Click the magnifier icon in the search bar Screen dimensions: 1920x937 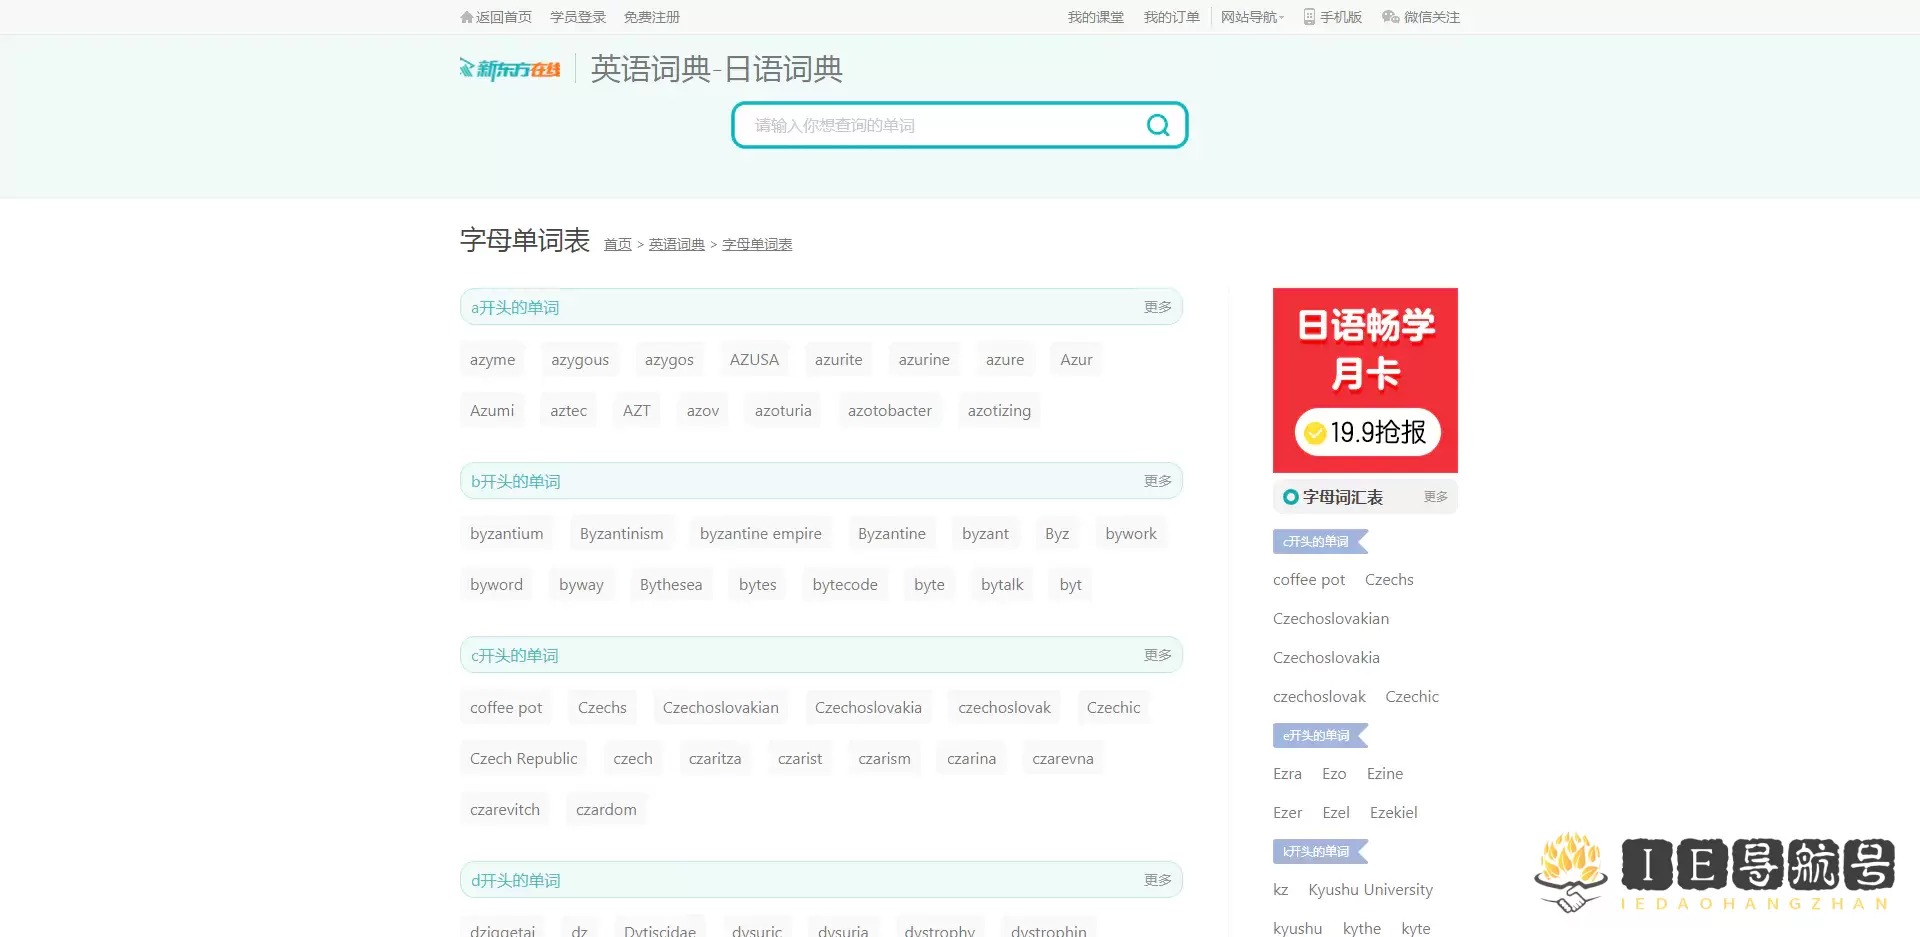tap(1157, 125)
